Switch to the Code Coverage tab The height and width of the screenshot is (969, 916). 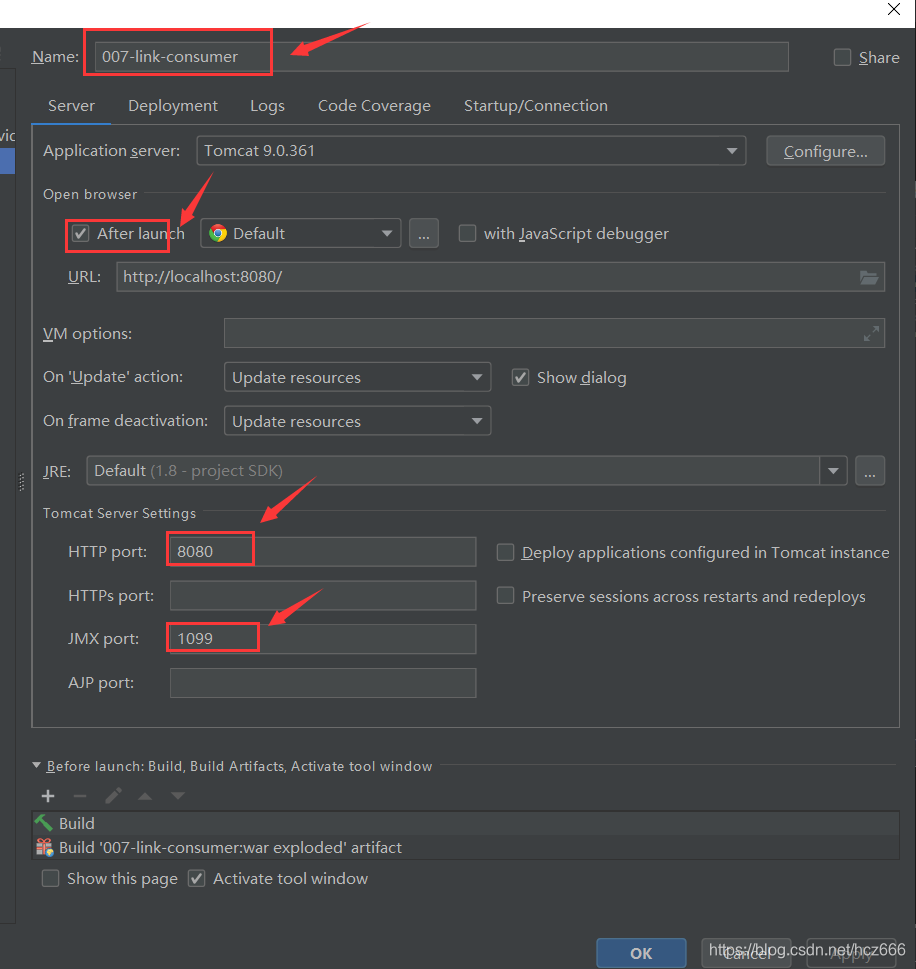click(x=374, y=106)
